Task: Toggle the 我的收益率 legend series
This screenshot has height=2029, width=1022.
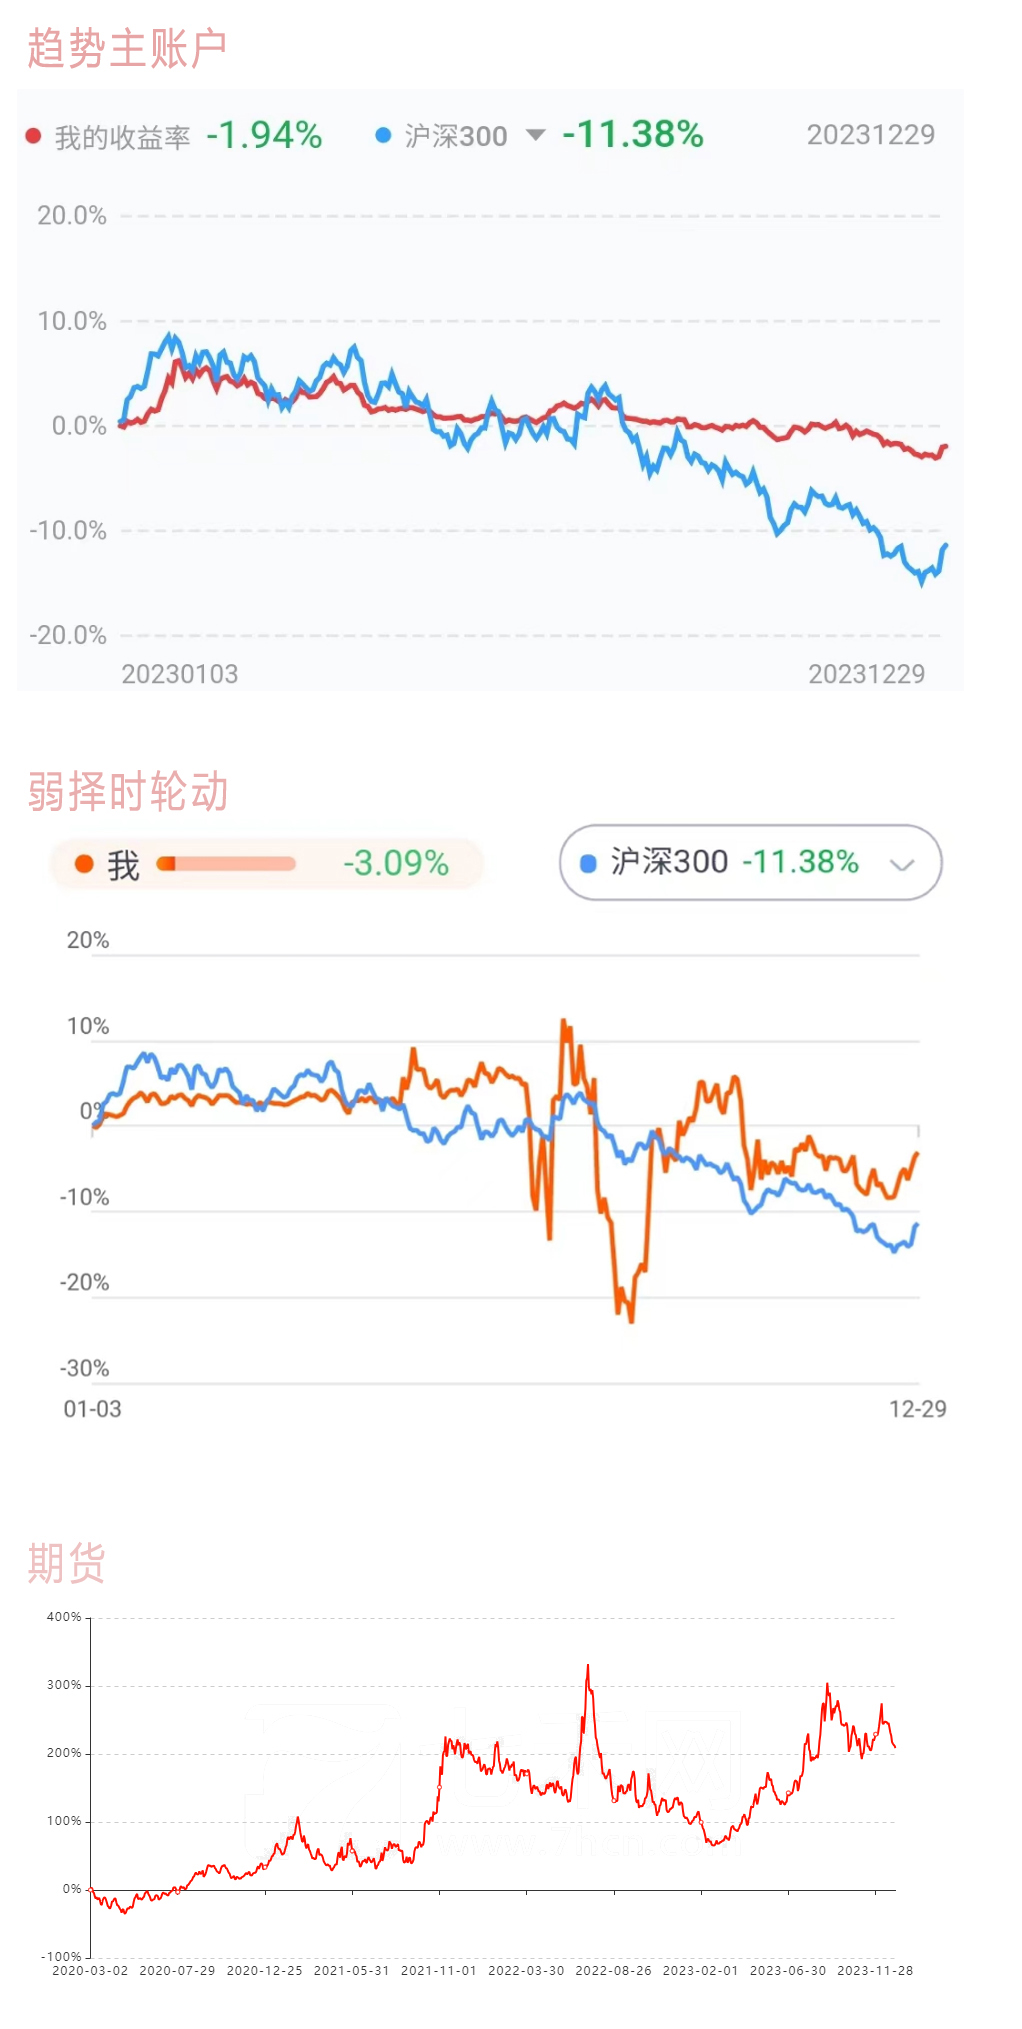Action: pos(122,137)
